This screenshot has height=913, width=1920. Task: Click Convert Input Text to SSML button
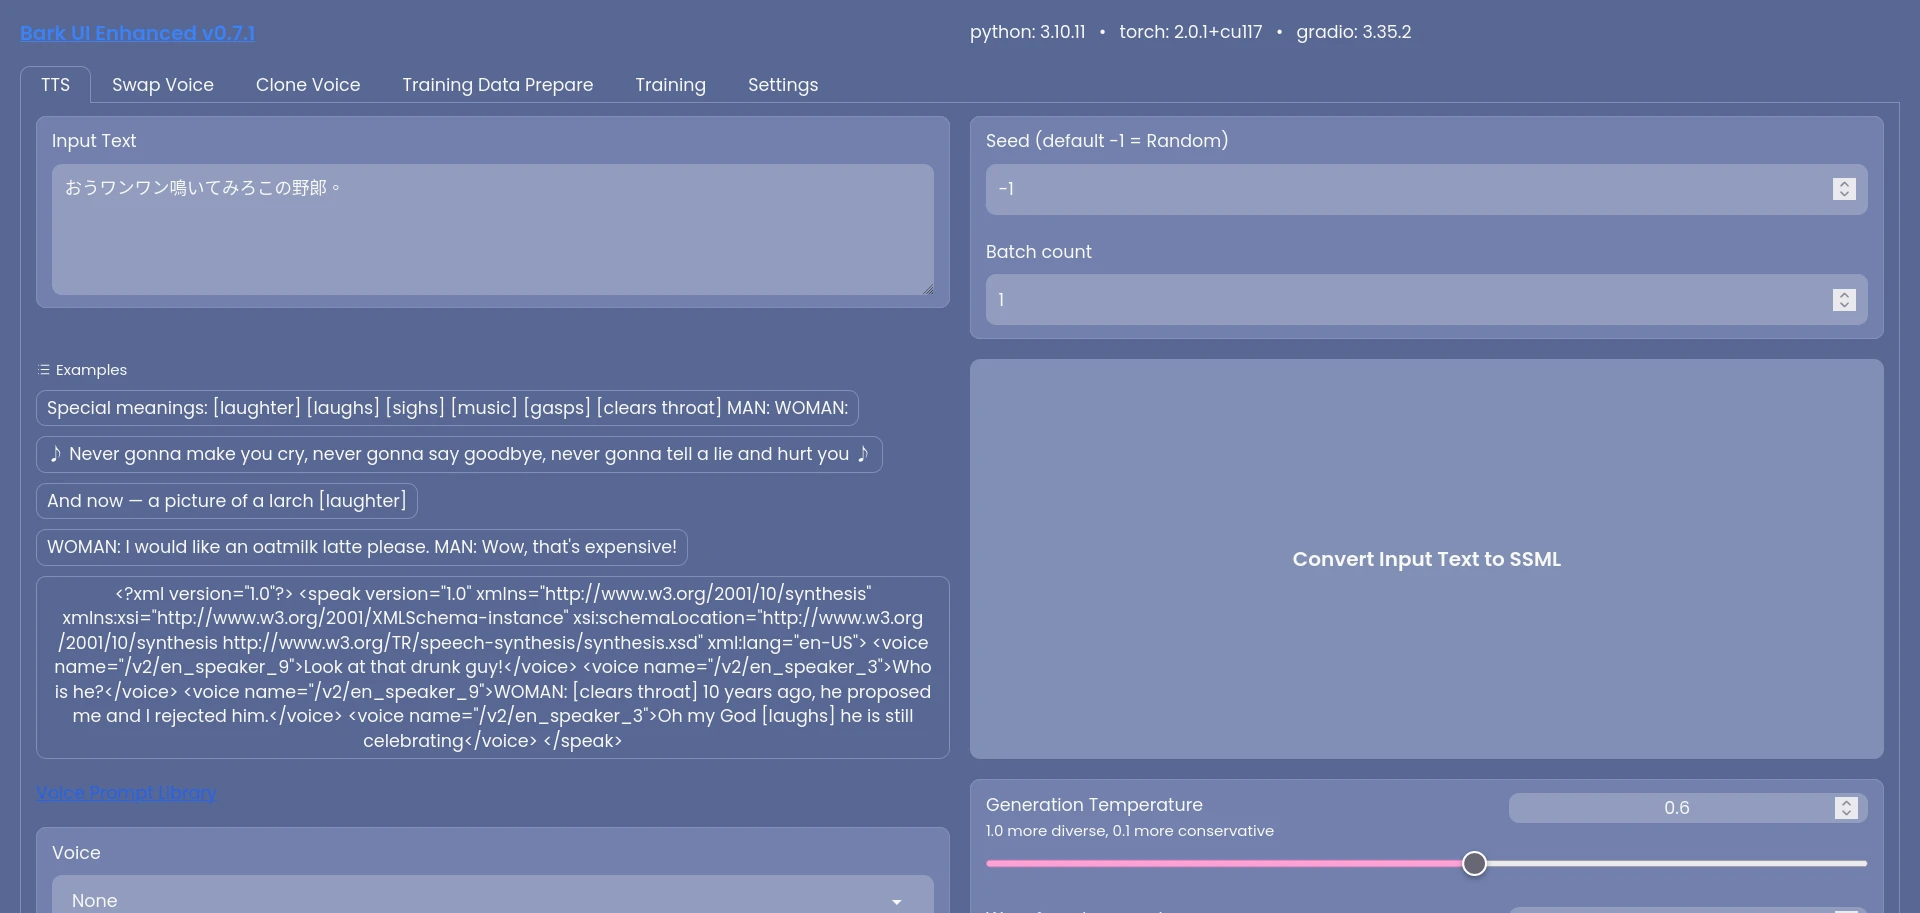(x=1426, y=559)
